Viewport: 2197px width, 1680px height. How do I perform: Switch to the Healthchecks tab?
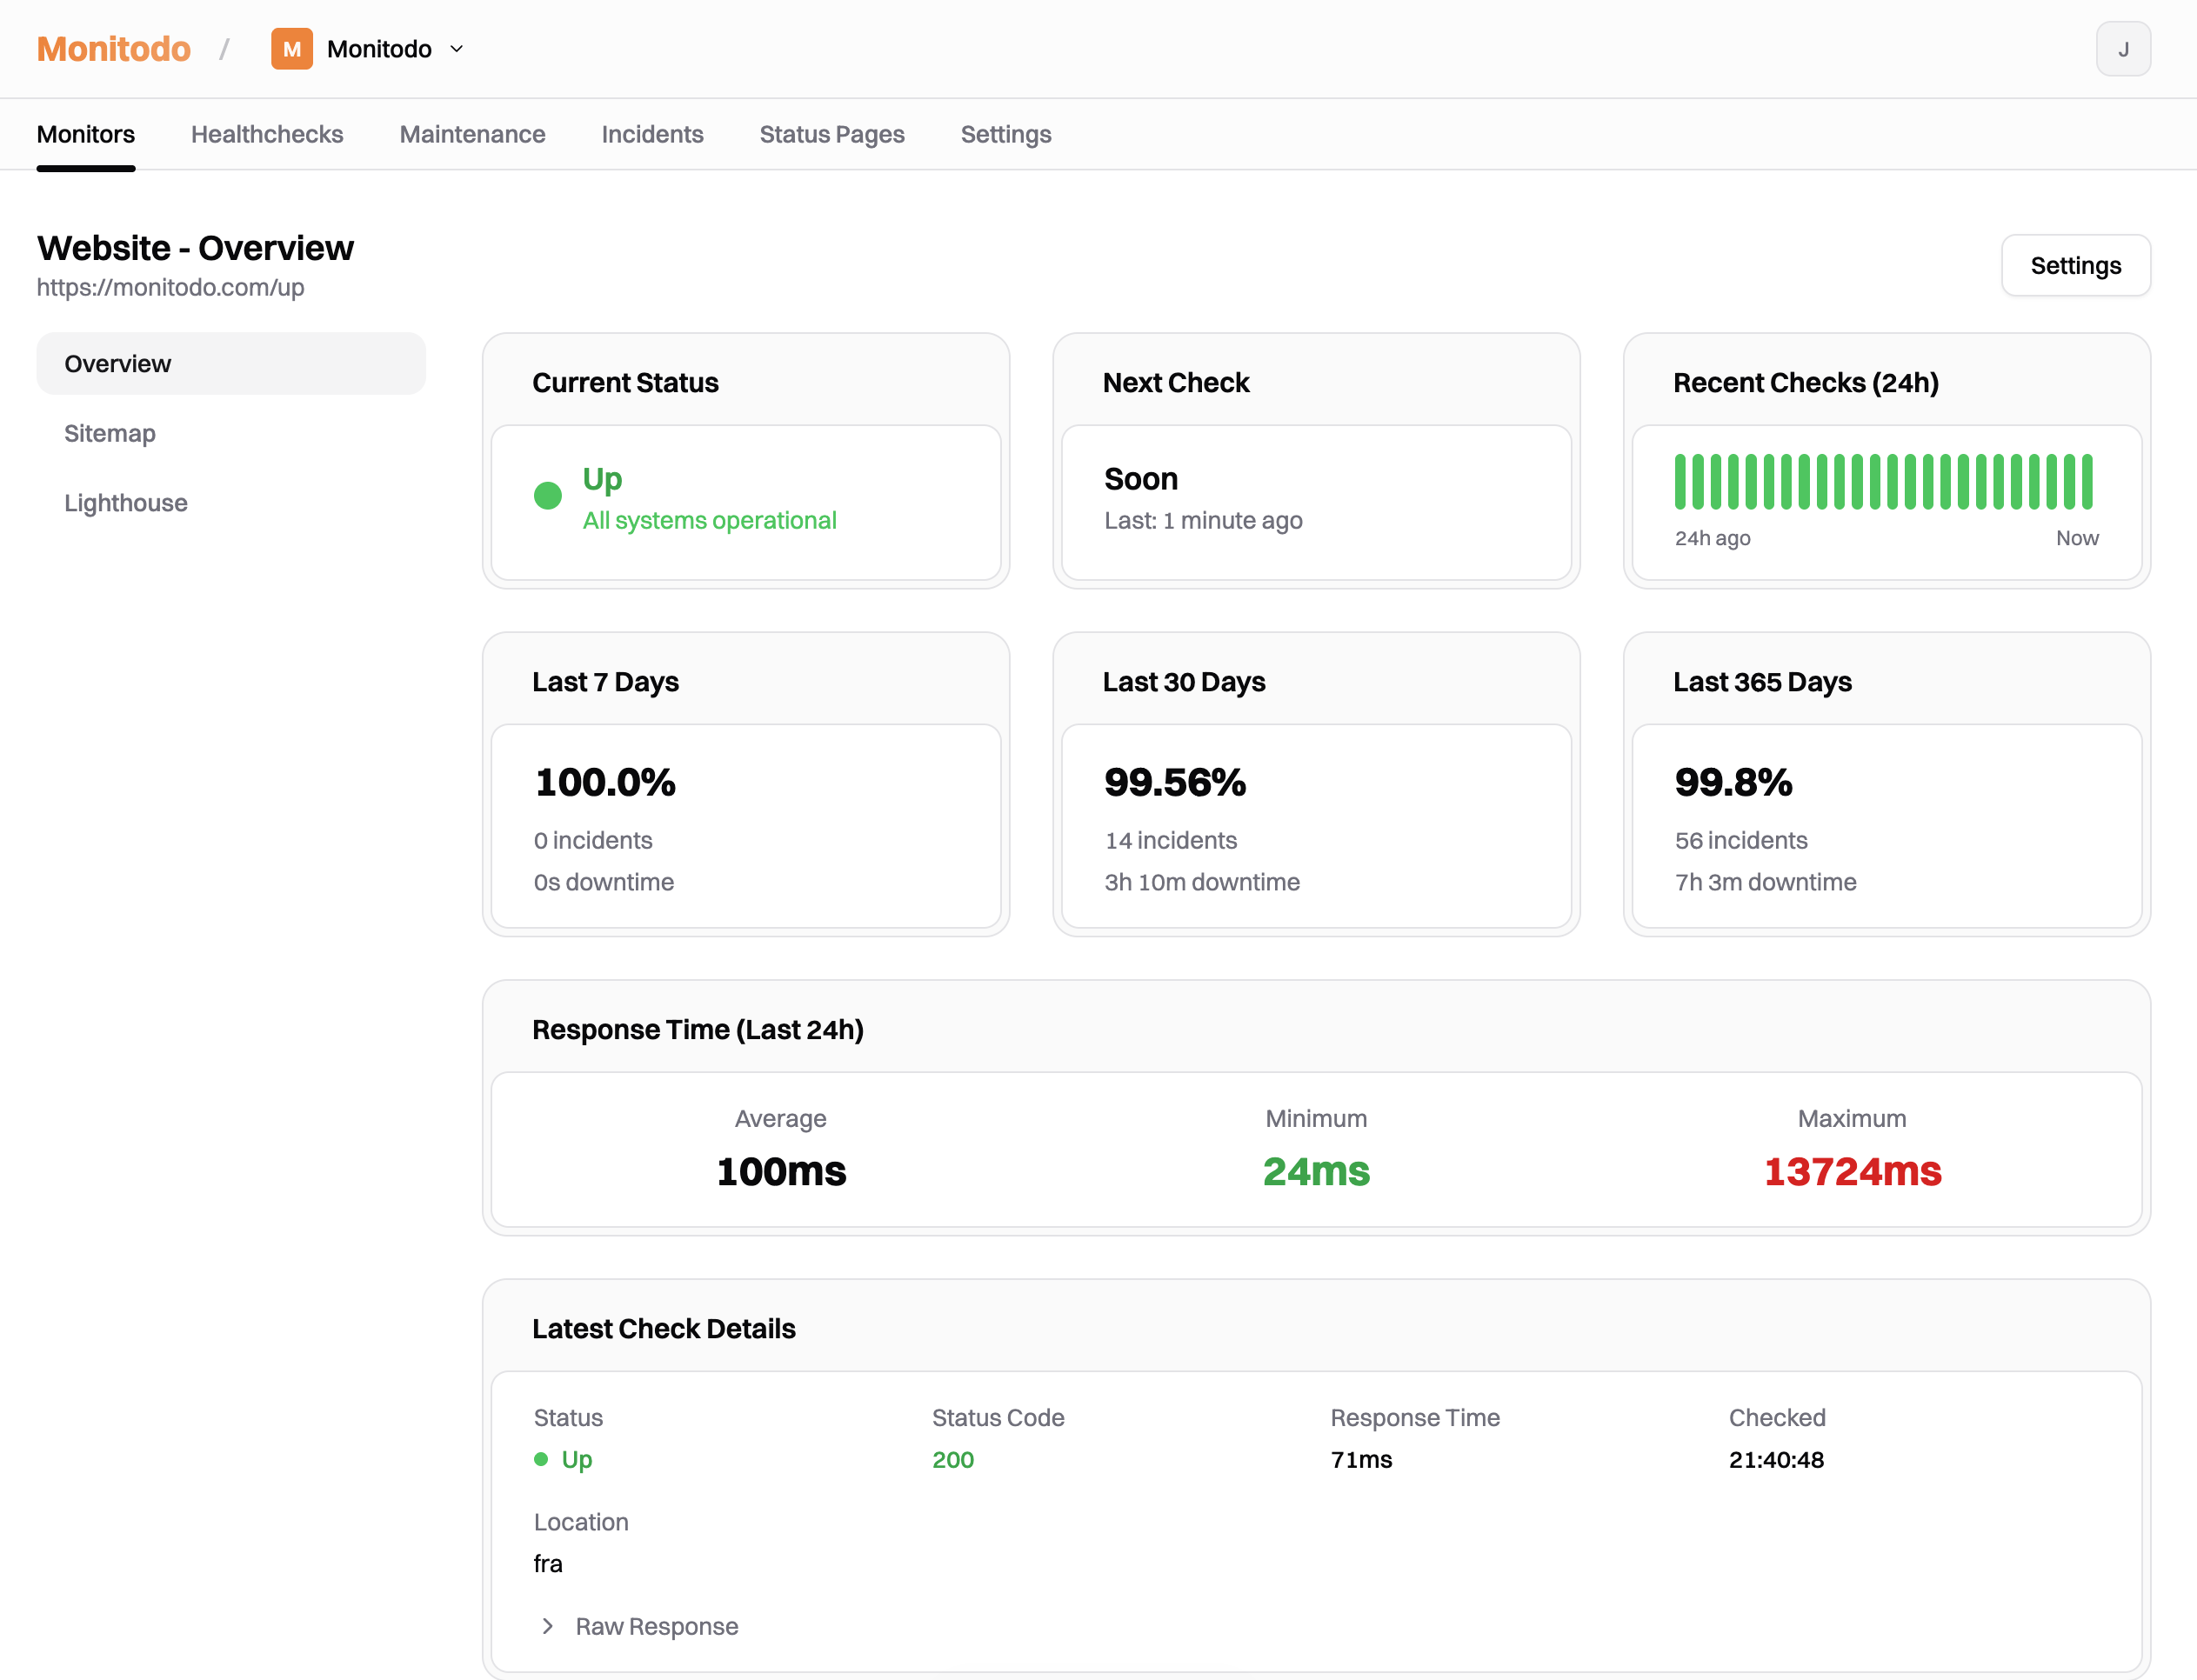pos(267,134)
